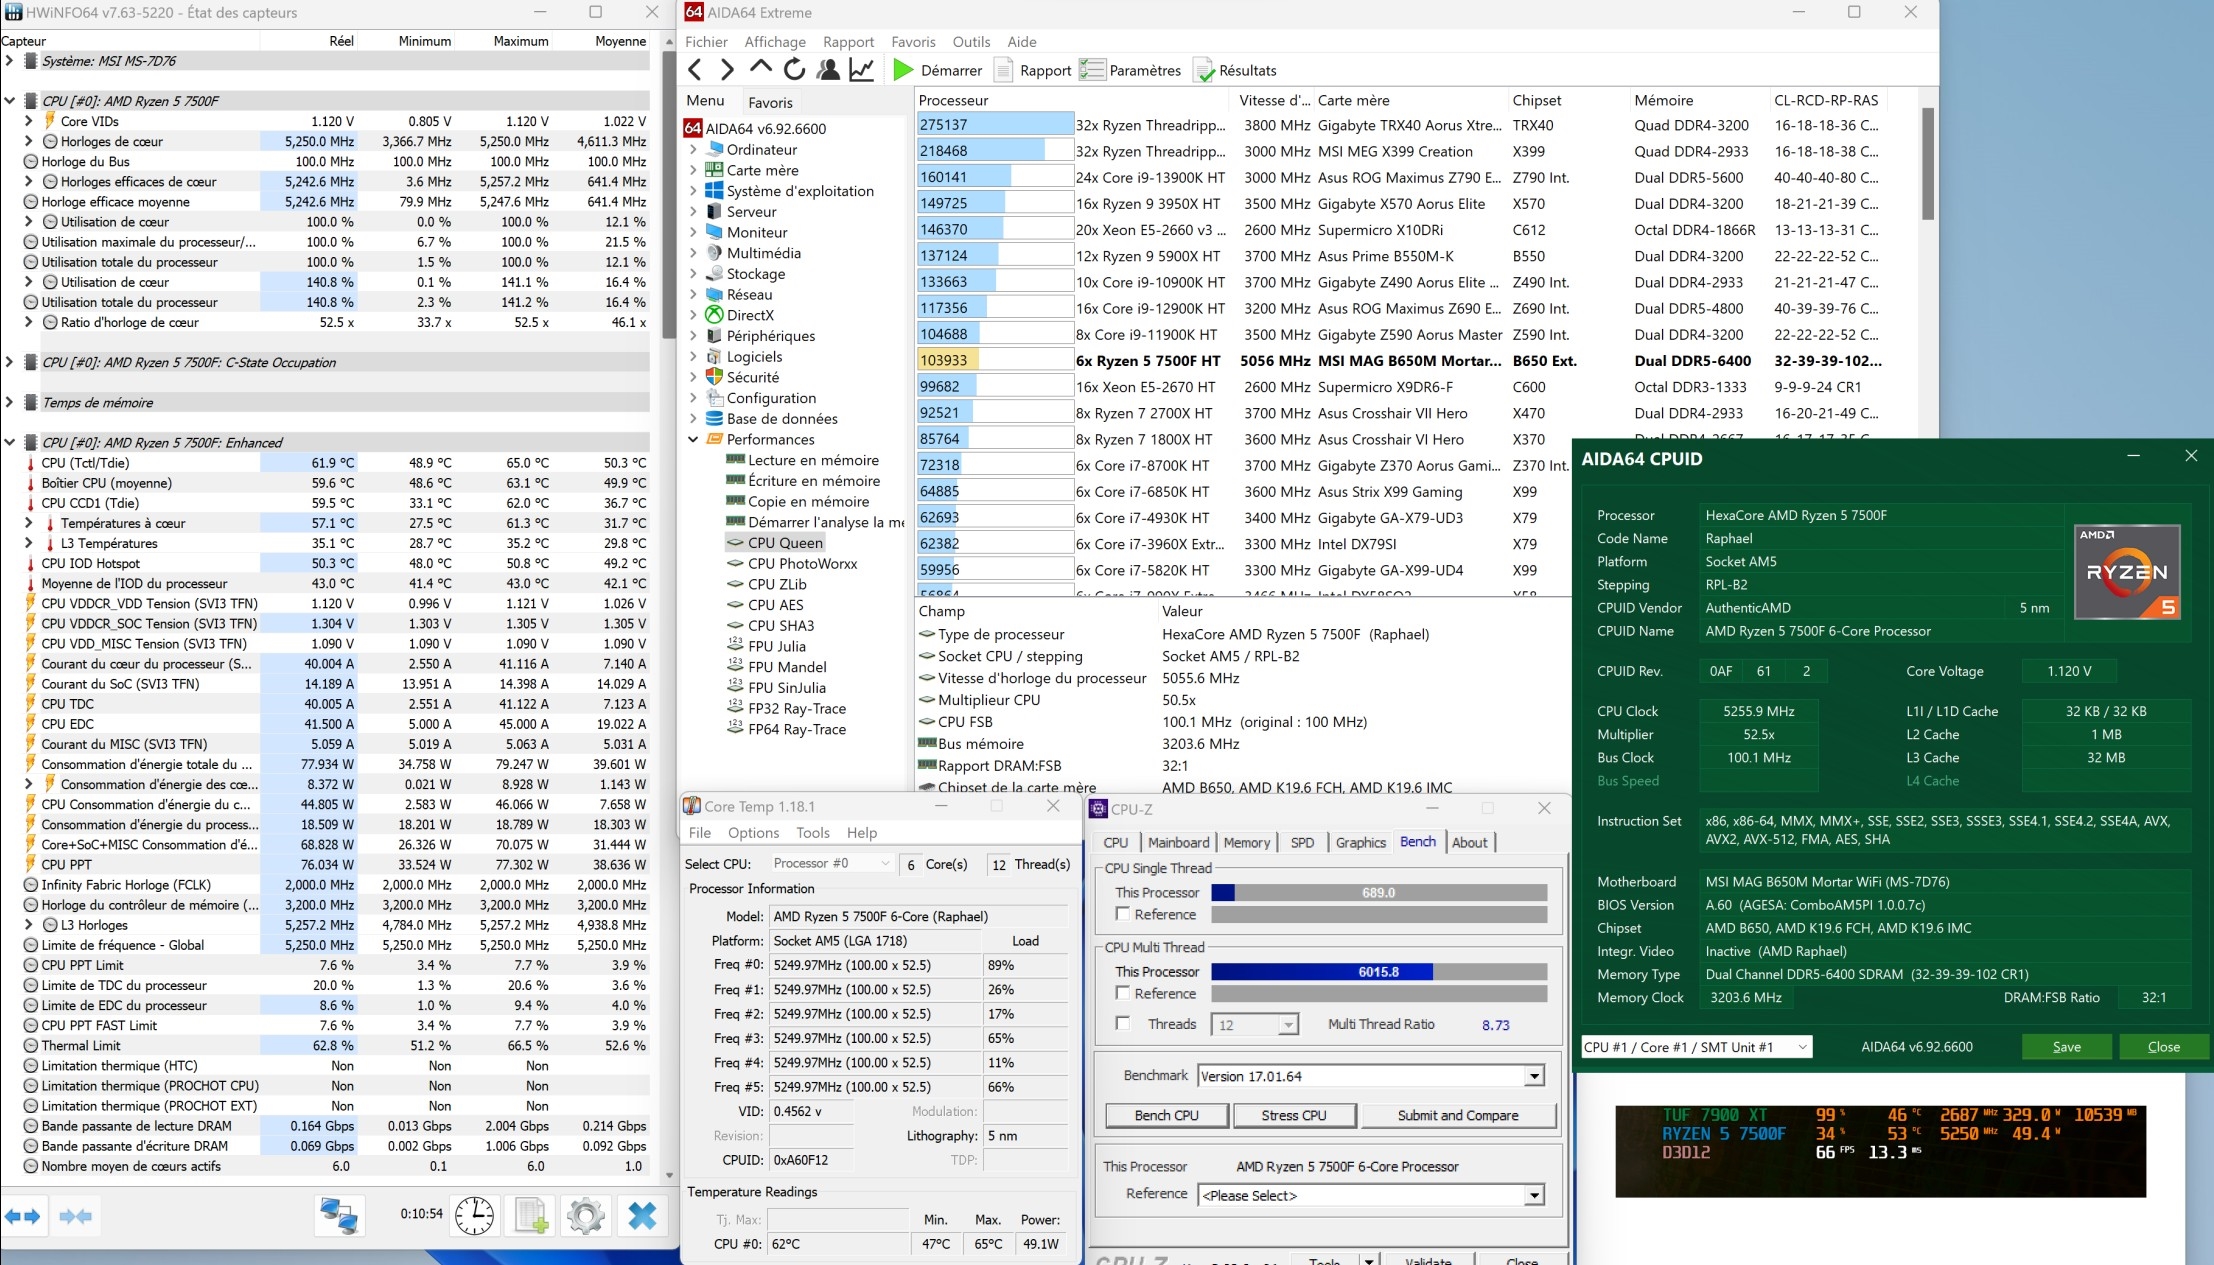Click the AIDA64 refresh icon

(794, 69)
